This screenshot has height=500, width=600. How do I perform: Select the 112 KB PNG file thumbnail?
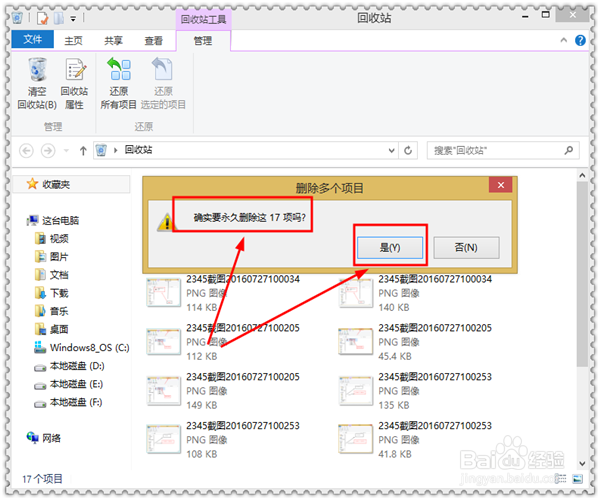tap(164, 342)
